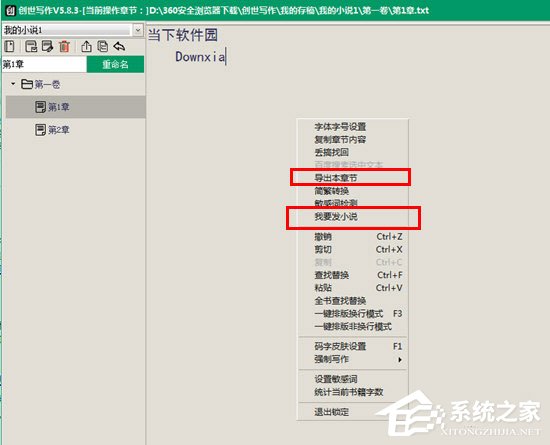Click the copy documents toolbar icon
This screenshot has height=445, width=550.
(103, 46)
